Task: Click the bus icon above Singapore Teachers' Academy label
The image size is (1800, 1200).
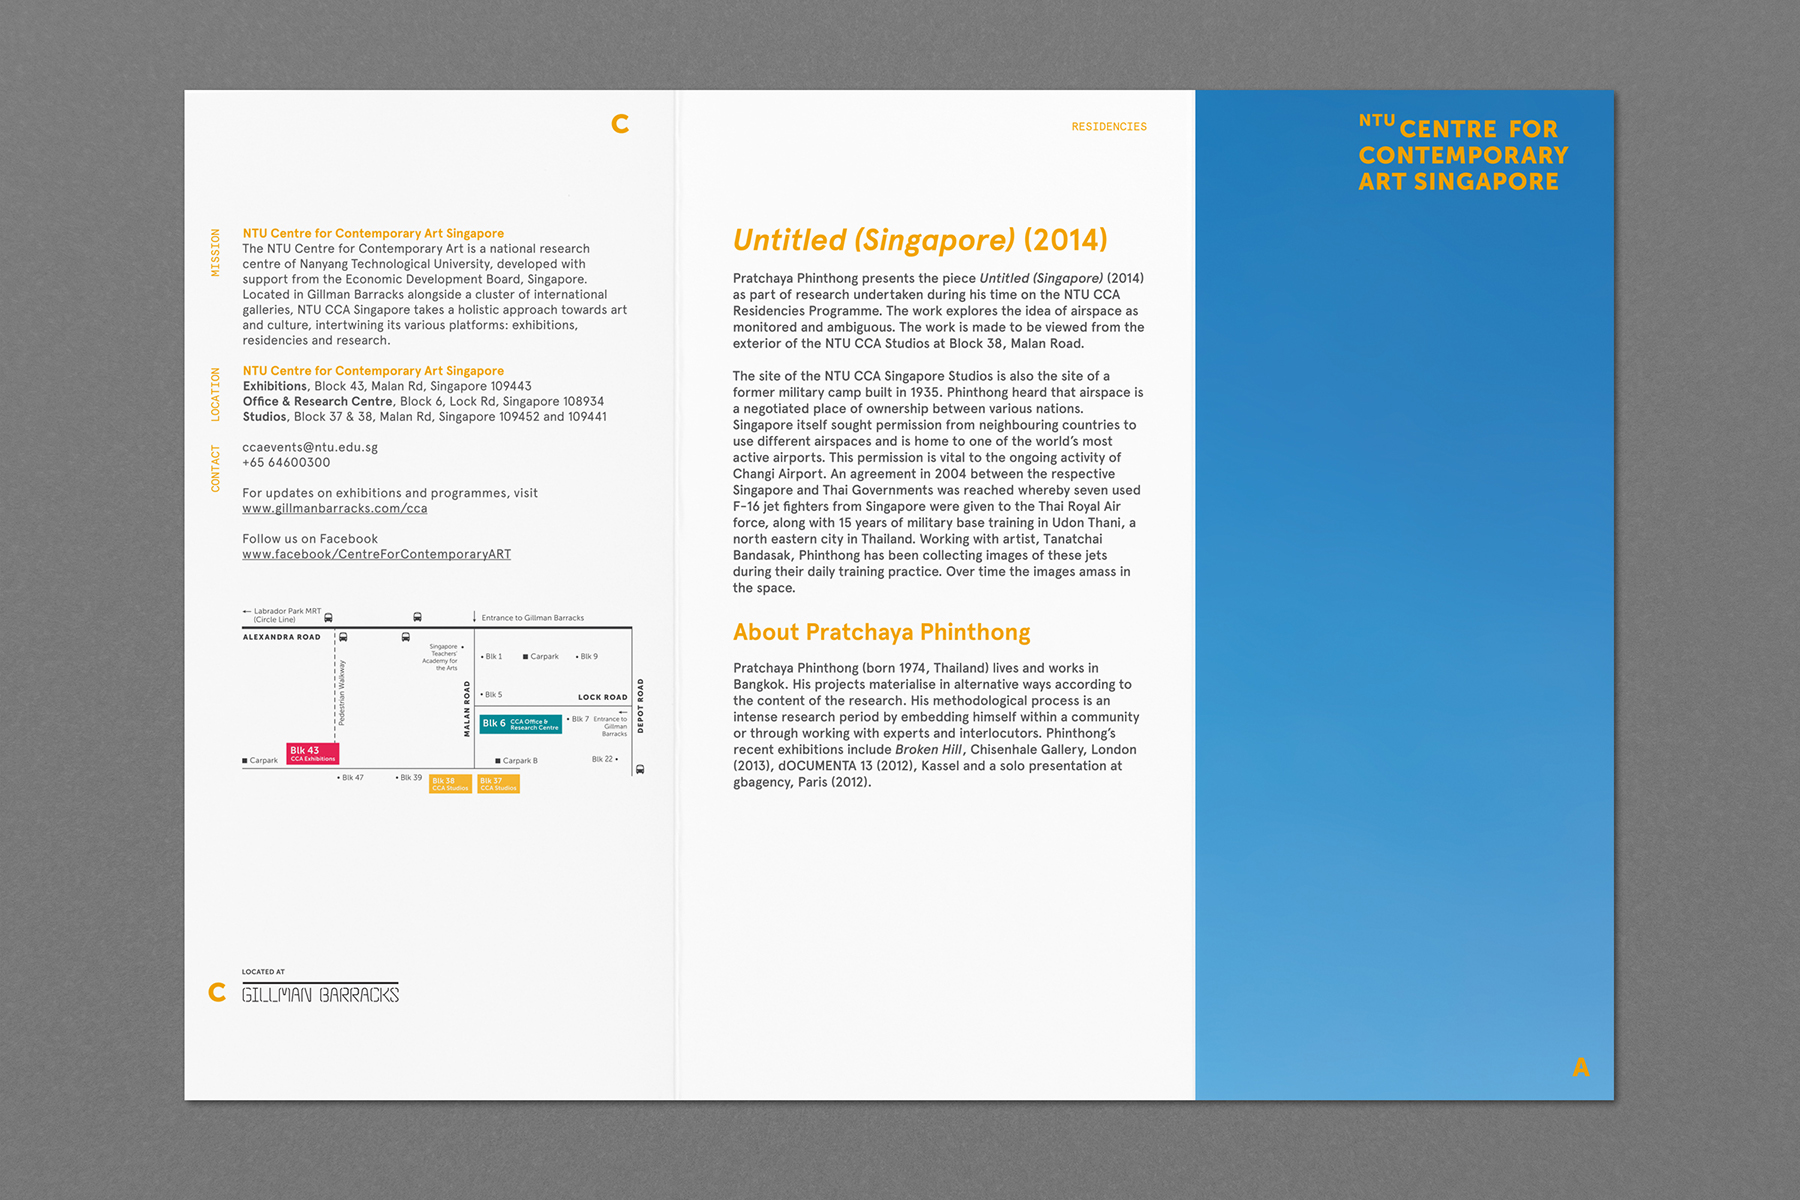Action: coord(406,637)
